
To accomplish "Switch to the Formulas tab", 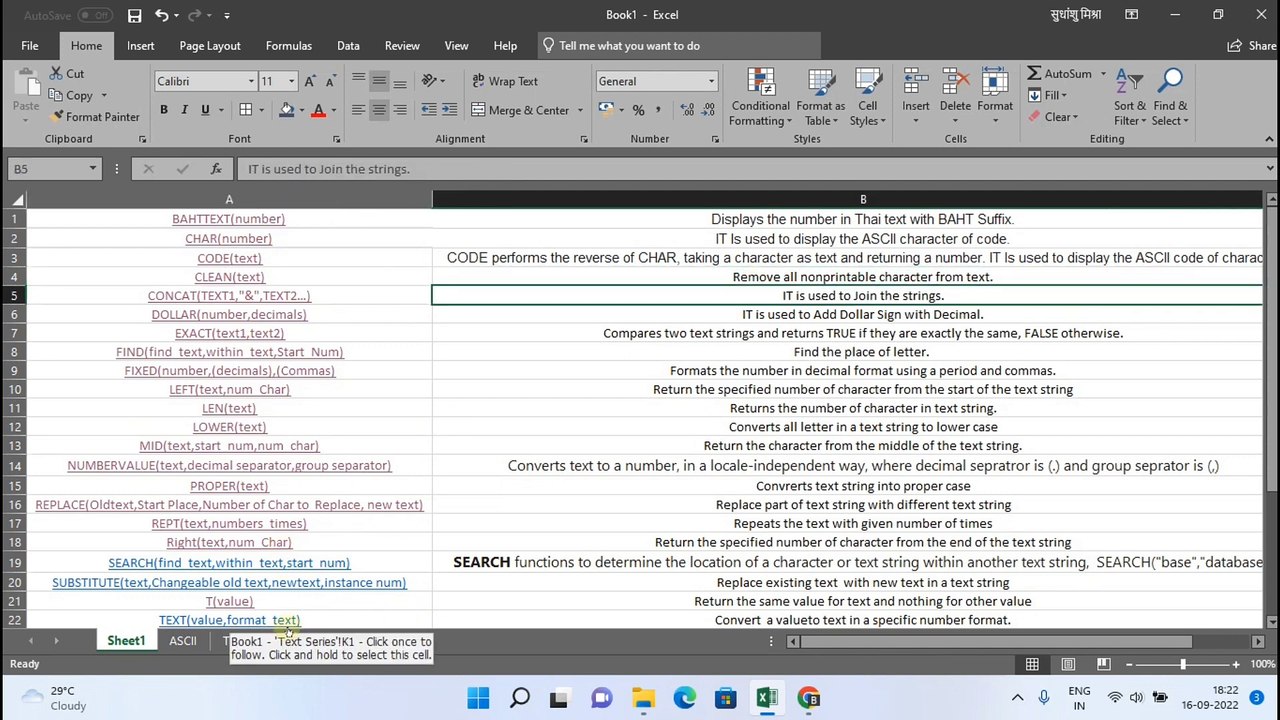I will (288, 46).
